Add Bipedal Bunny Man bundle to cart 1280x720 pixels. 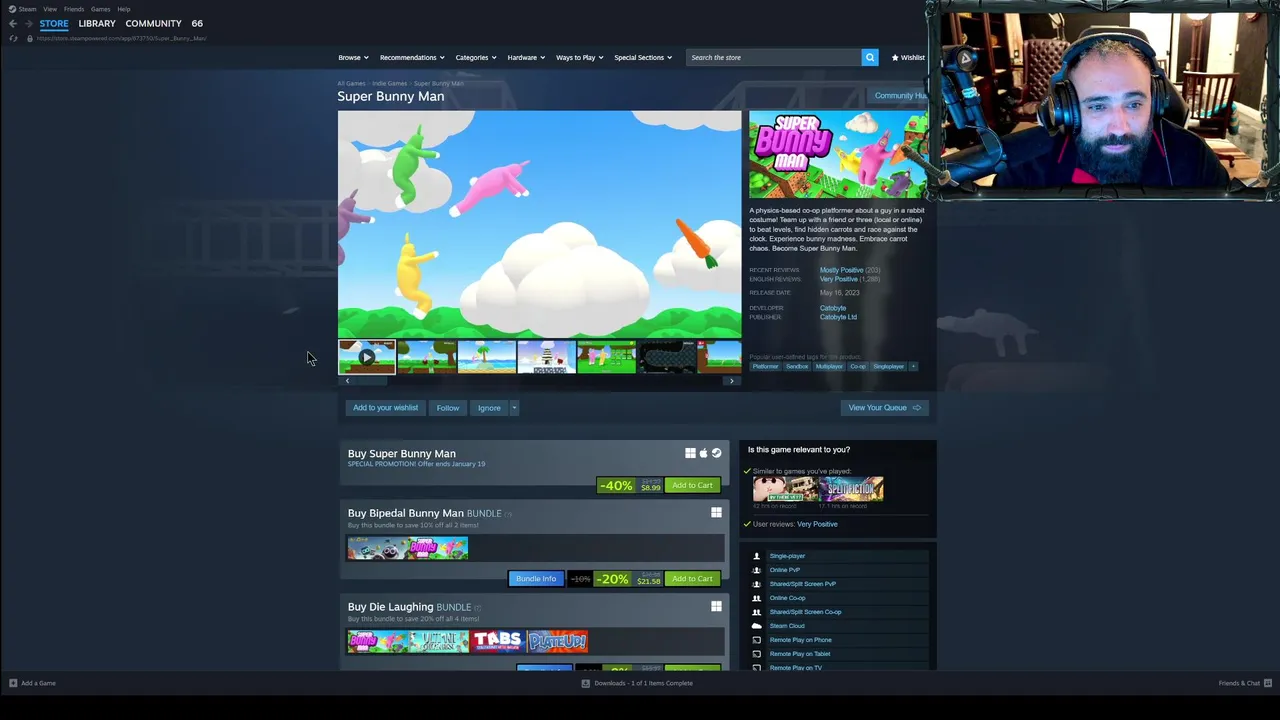(692, 578)
